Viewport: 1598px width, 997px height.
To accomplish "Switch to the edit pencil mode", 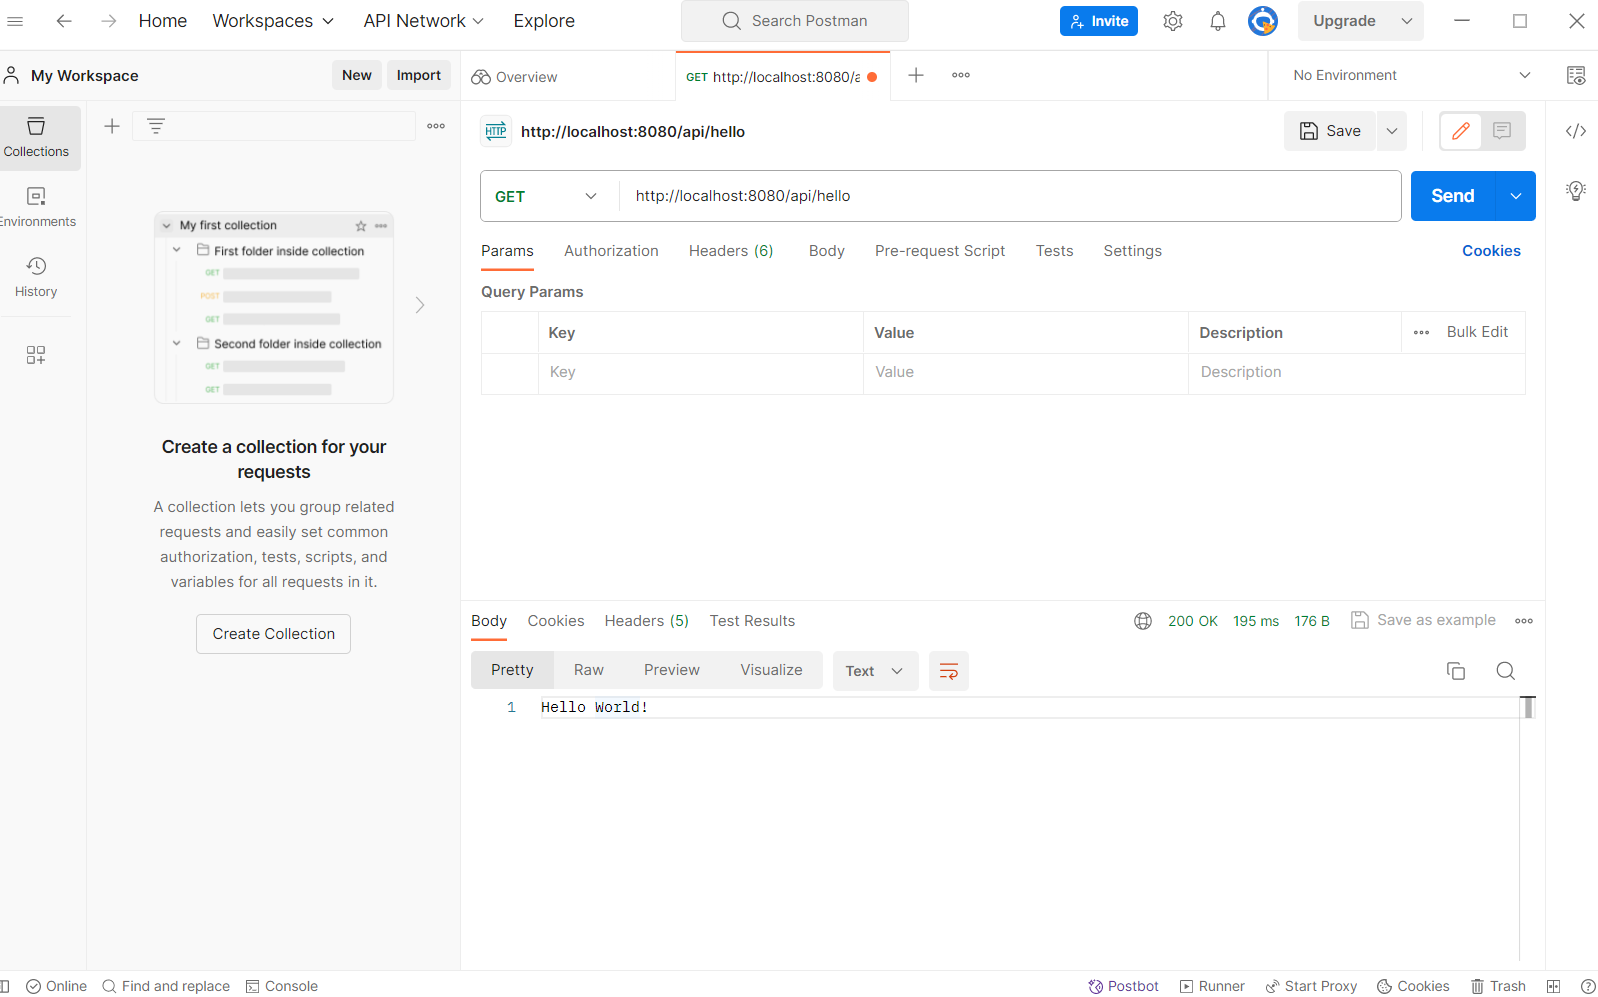I will click(1461, 131).
